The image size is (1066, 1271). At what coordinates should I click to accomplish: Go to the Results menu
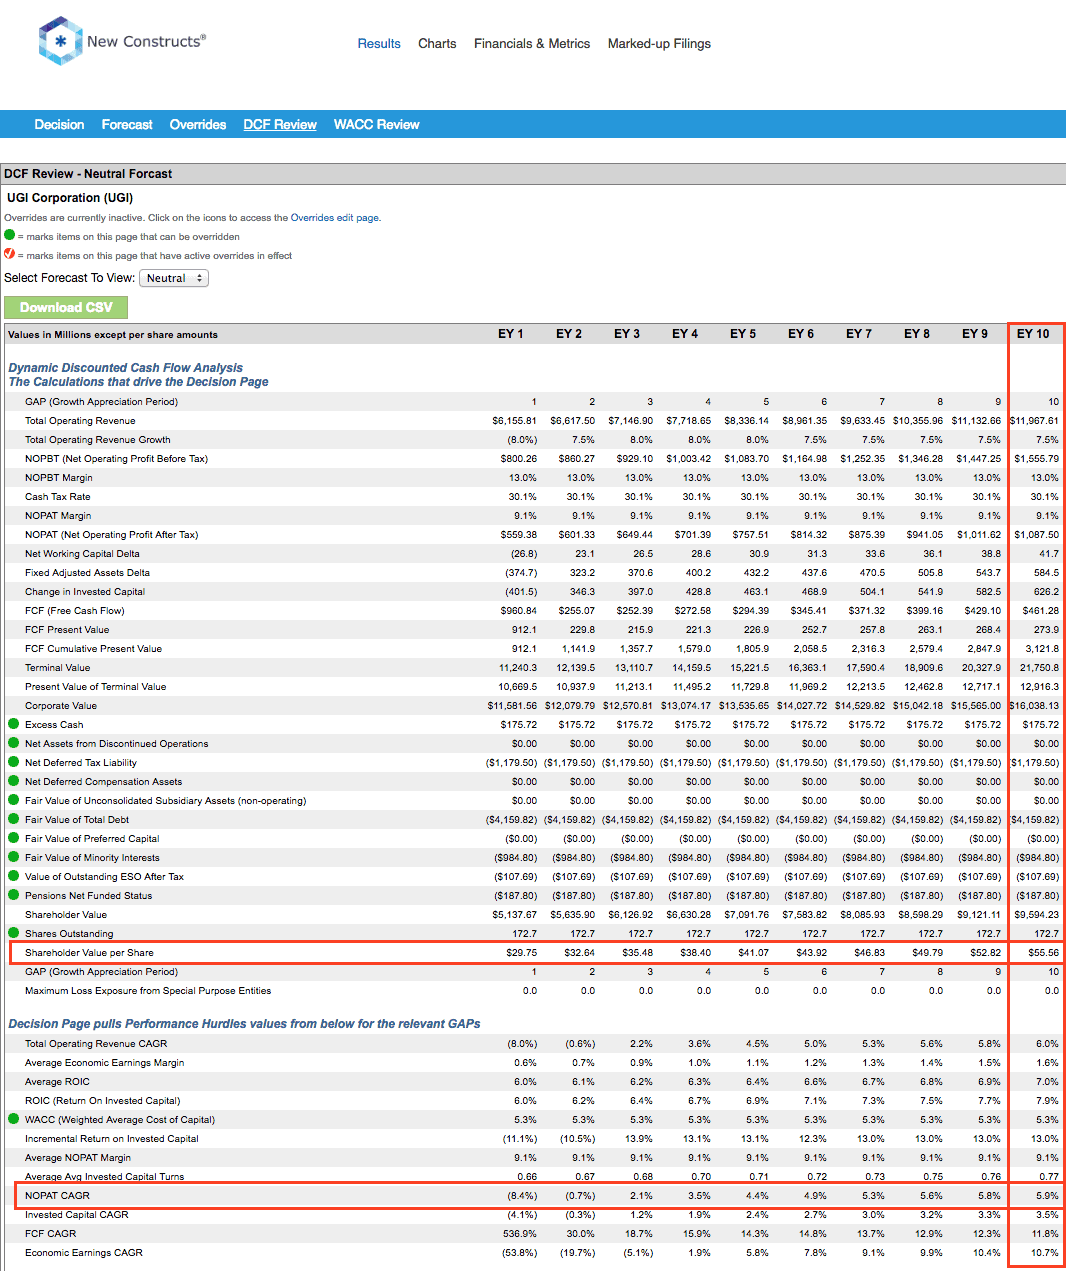[379, 44]
